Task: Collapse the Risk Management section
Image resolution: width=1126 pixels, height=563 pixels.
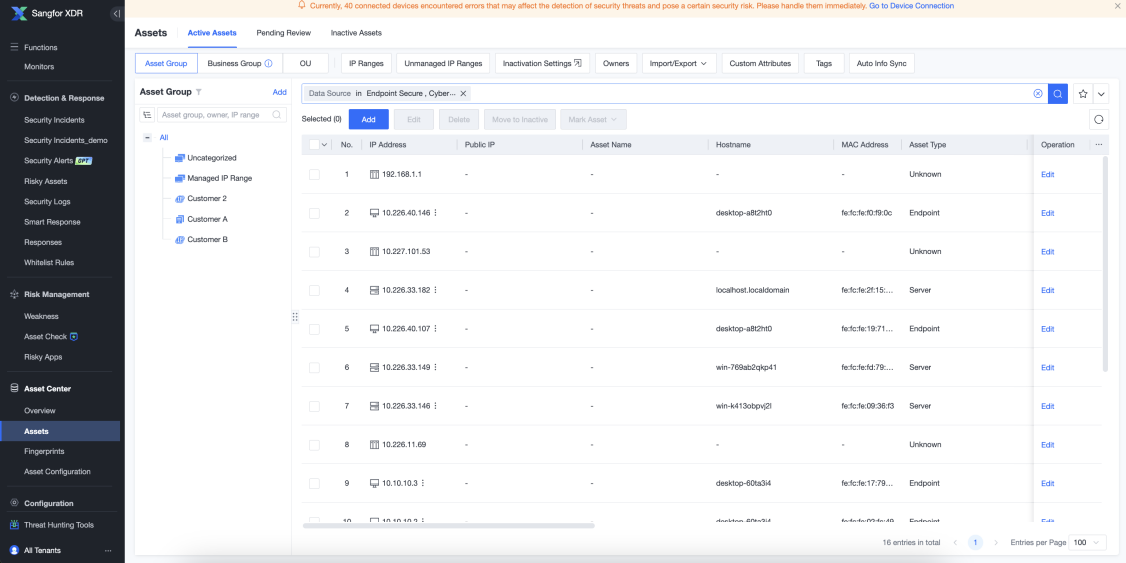Action: point(57,294)
